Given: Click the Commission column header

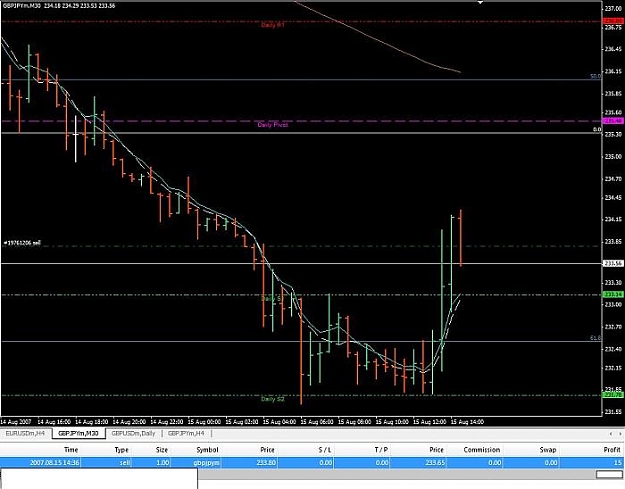Looking at the screenshot, I should click(482, 450).
